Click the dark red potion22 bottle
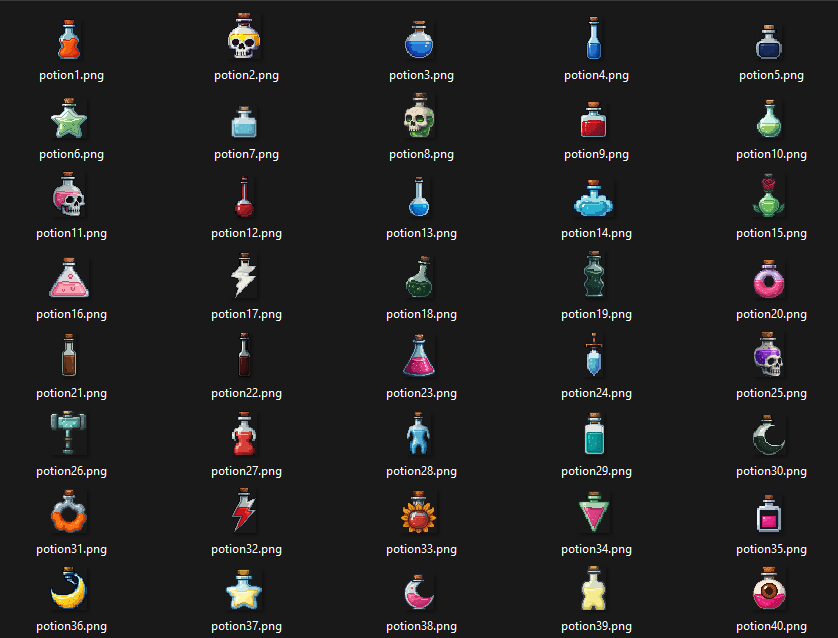 point(244,354)
